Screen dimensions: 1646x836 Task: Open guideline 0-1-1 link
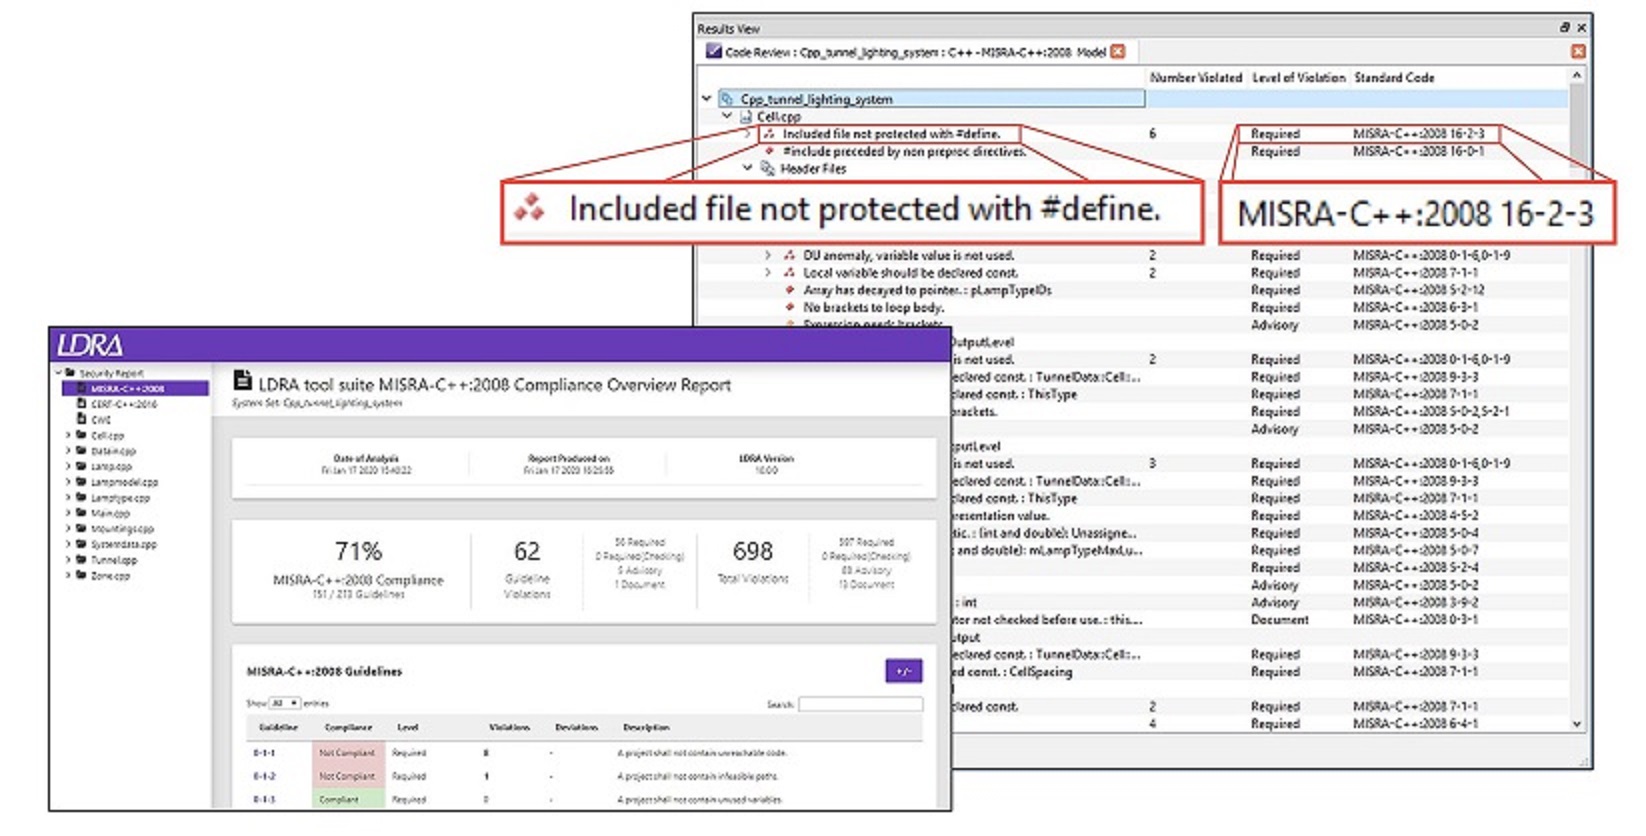pos(264,752)
